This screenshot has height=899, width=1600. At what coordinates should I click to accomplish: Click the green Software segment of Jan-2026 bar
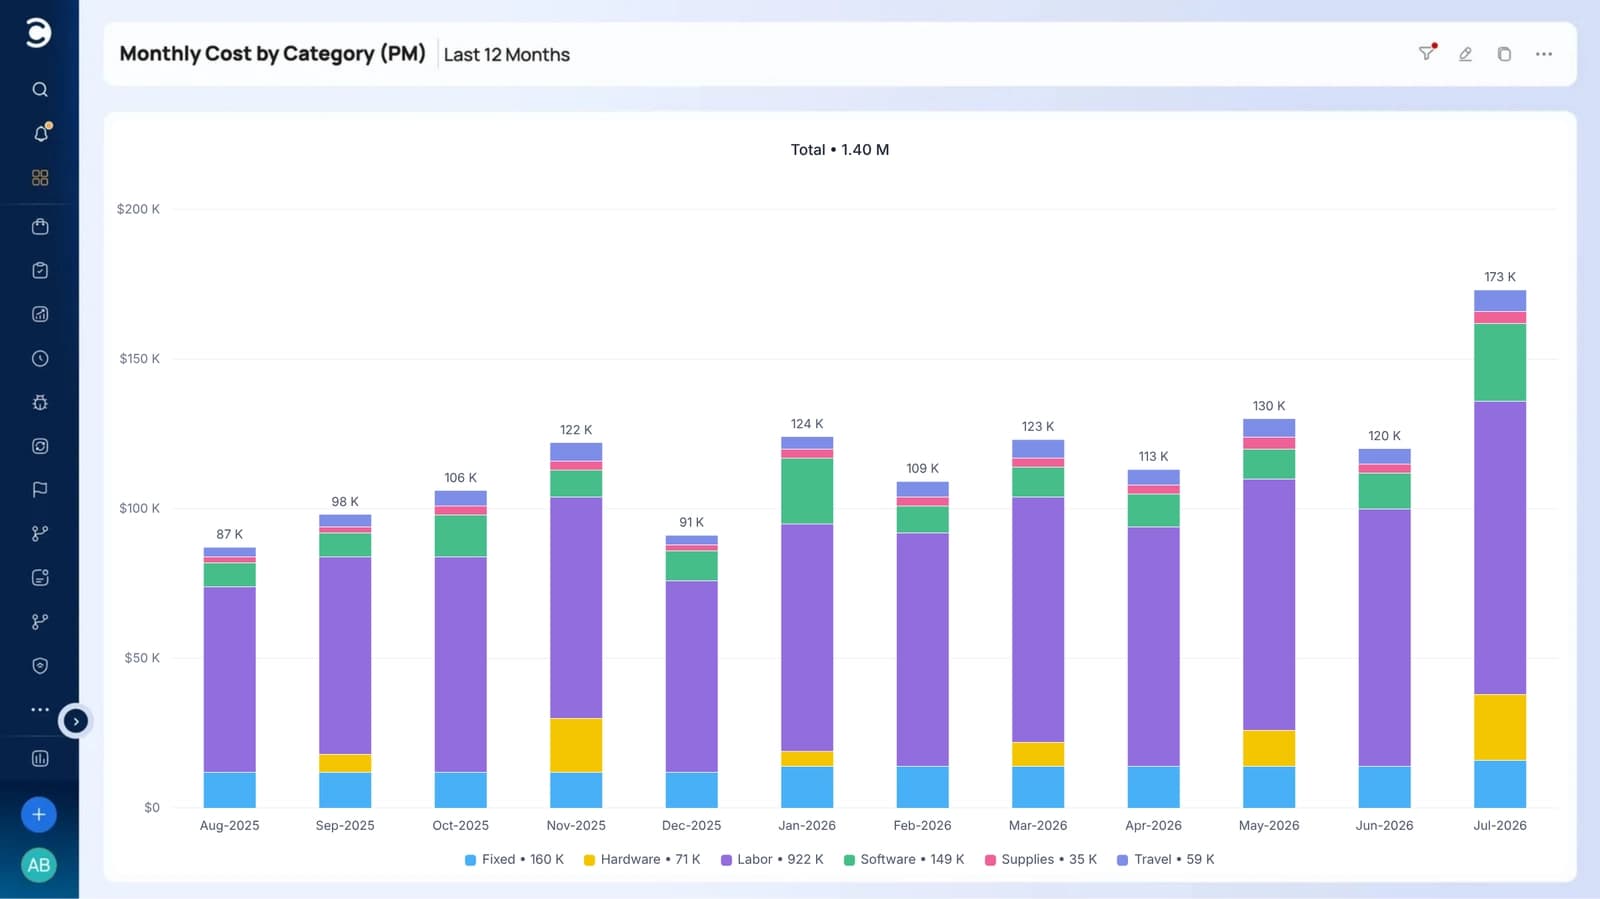click(x=807, y=491)
